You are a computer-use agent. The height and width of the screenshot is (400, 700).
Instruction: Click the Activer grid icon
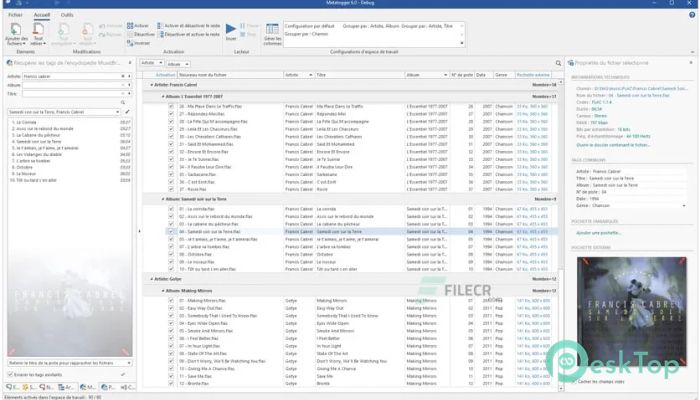(x=130, y=26)
